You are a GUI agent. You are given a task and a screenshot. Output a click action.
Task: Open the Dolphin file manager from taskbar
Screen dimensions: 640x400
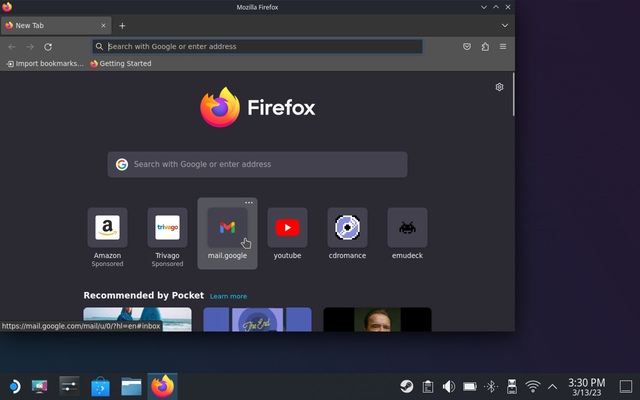131,386
